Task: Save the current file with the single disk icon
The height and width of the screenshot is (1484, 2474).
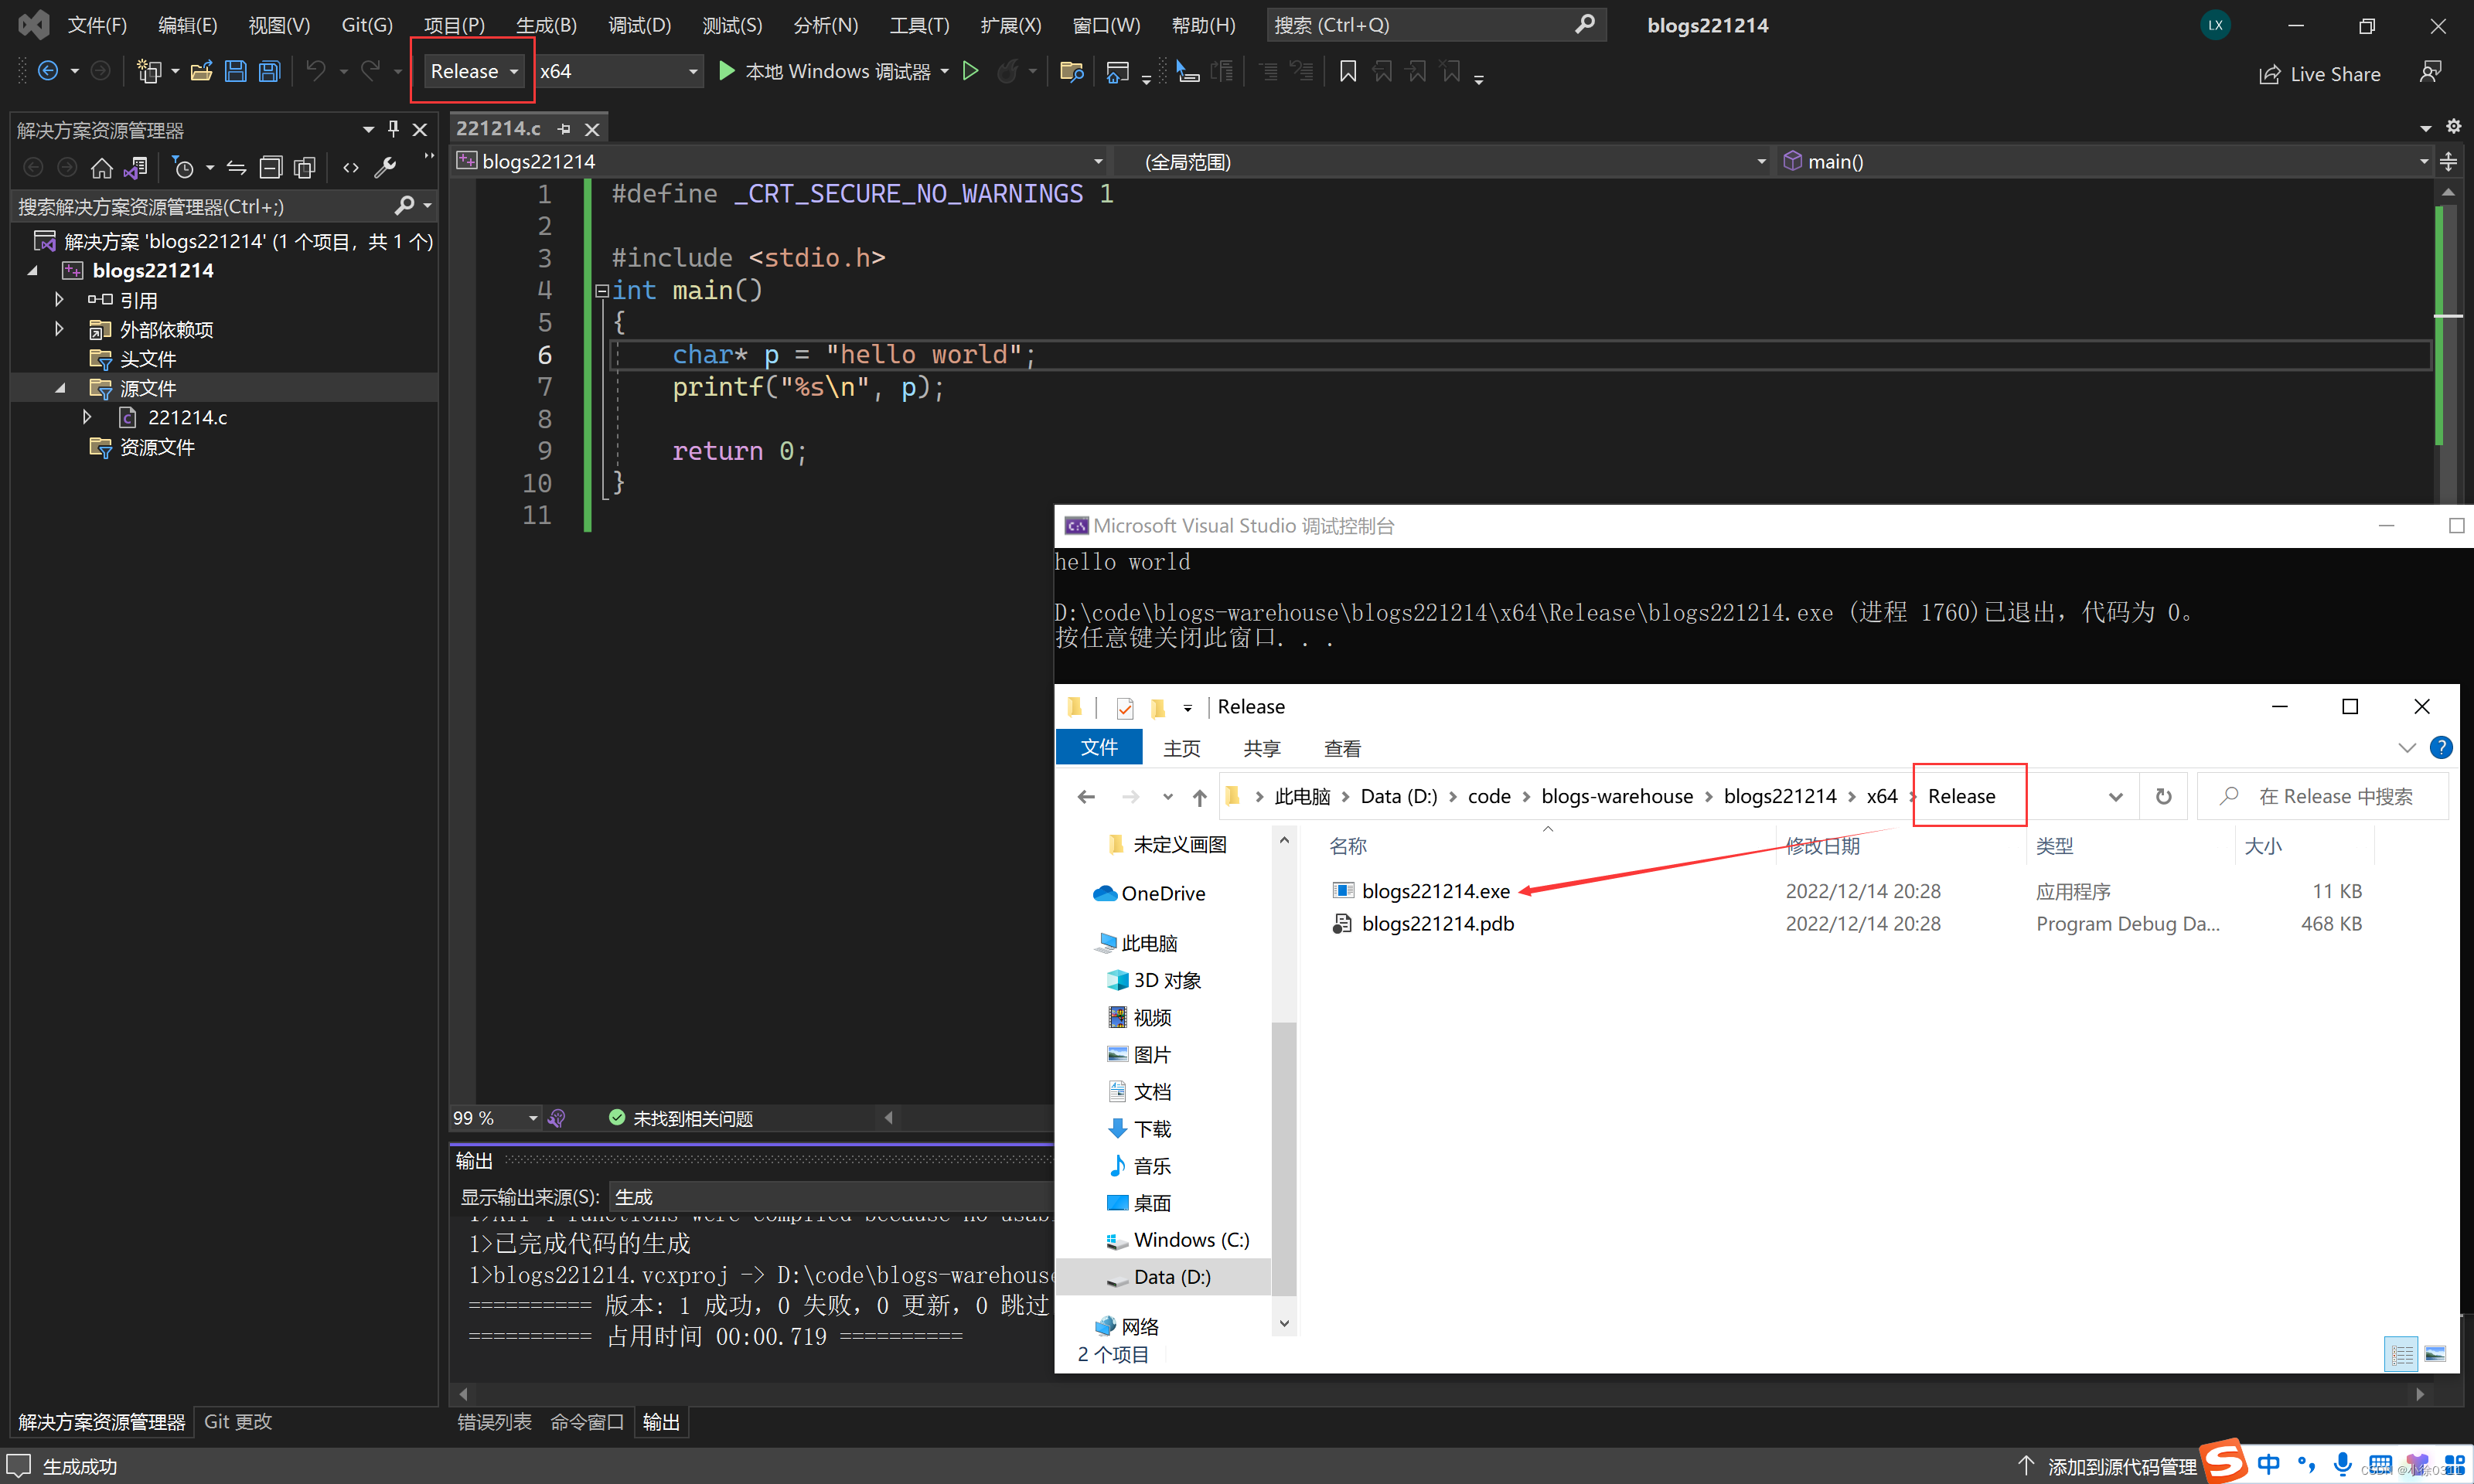Action: click(236, 71)
